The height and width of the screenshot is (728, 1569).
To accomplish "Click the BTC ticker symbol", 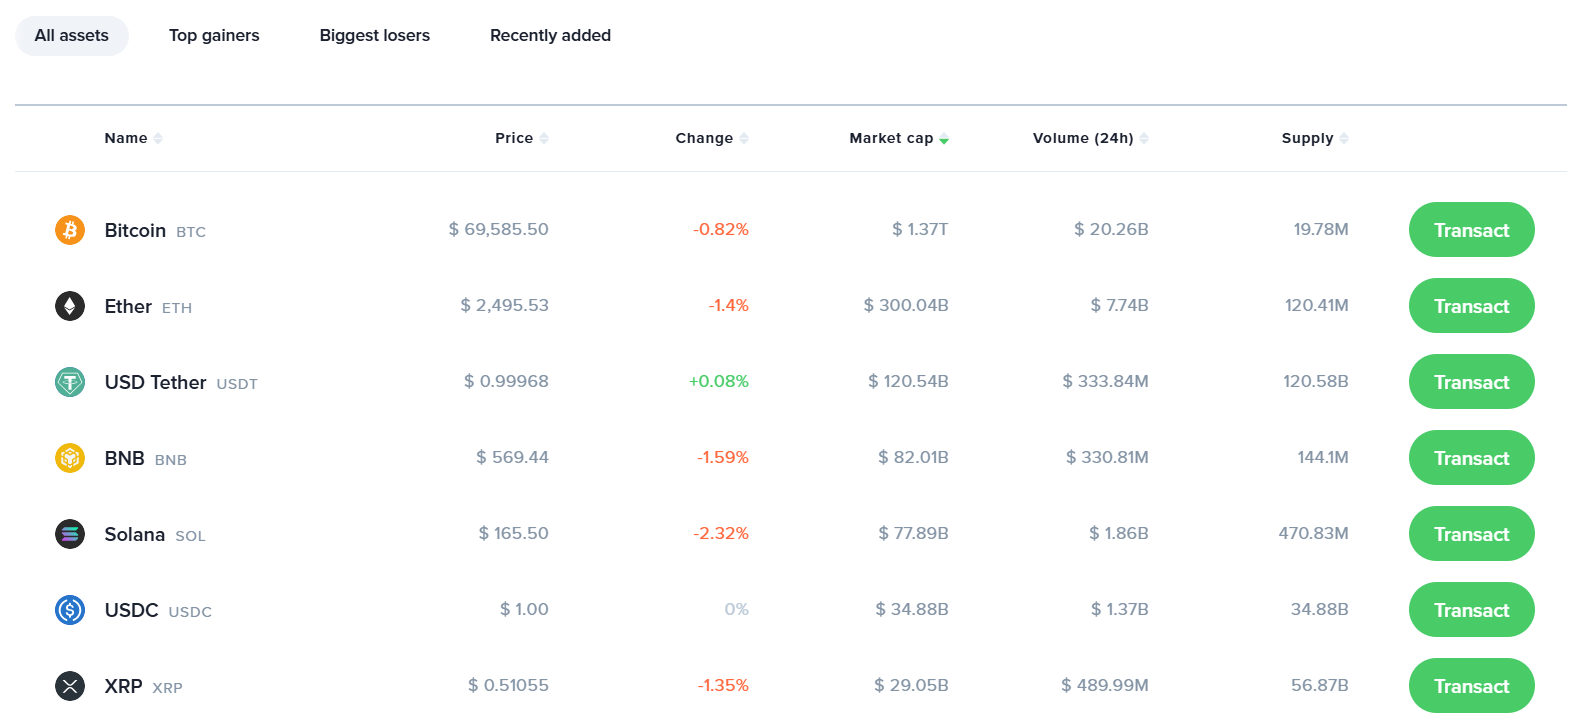I will 191,232.
